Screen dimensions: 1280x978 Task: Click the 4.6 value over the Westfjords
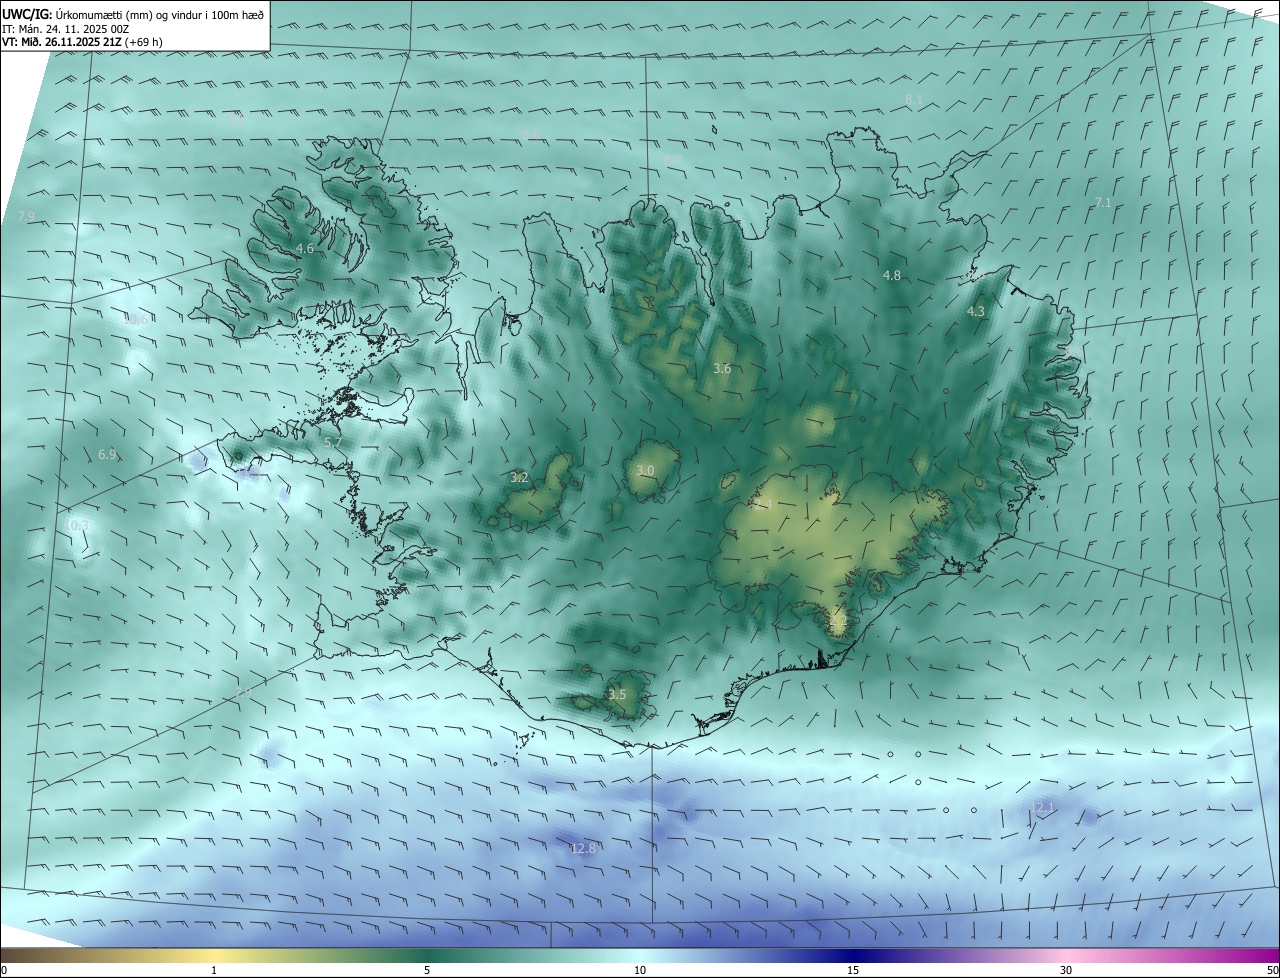[305, 248]
